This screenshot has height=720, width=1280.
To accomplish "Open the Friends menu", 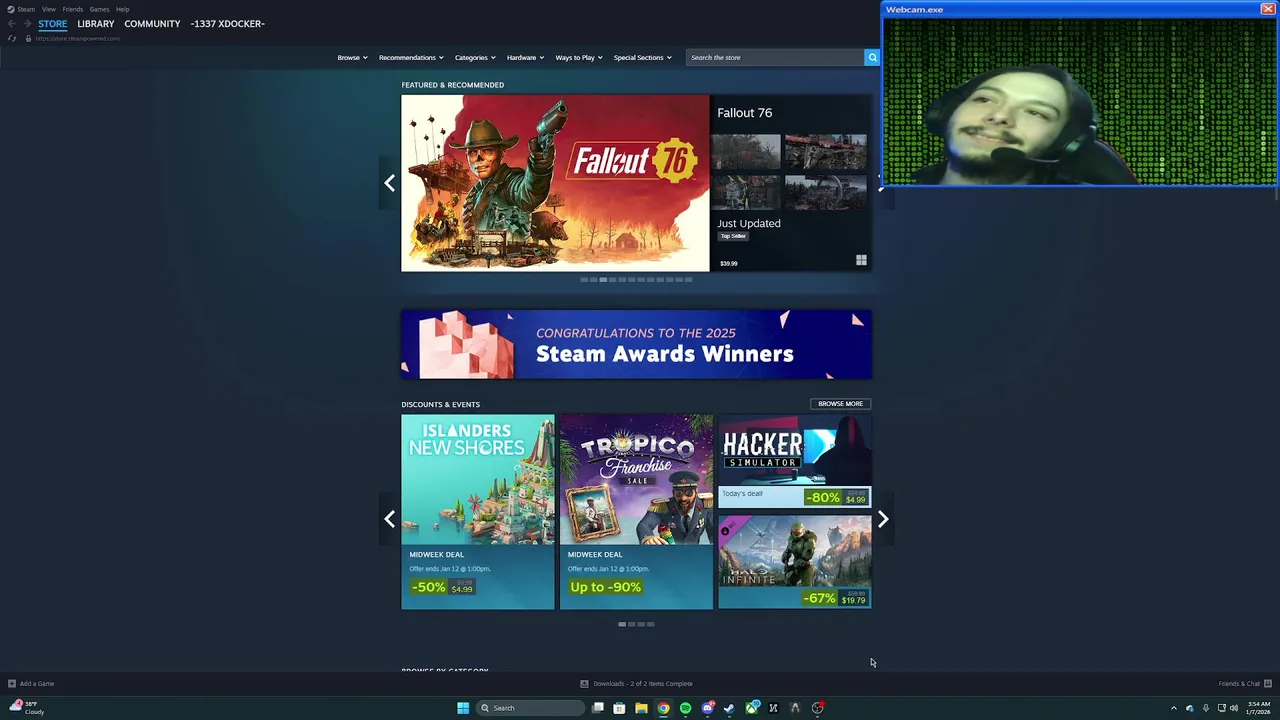I will click(x=73, y=9).
